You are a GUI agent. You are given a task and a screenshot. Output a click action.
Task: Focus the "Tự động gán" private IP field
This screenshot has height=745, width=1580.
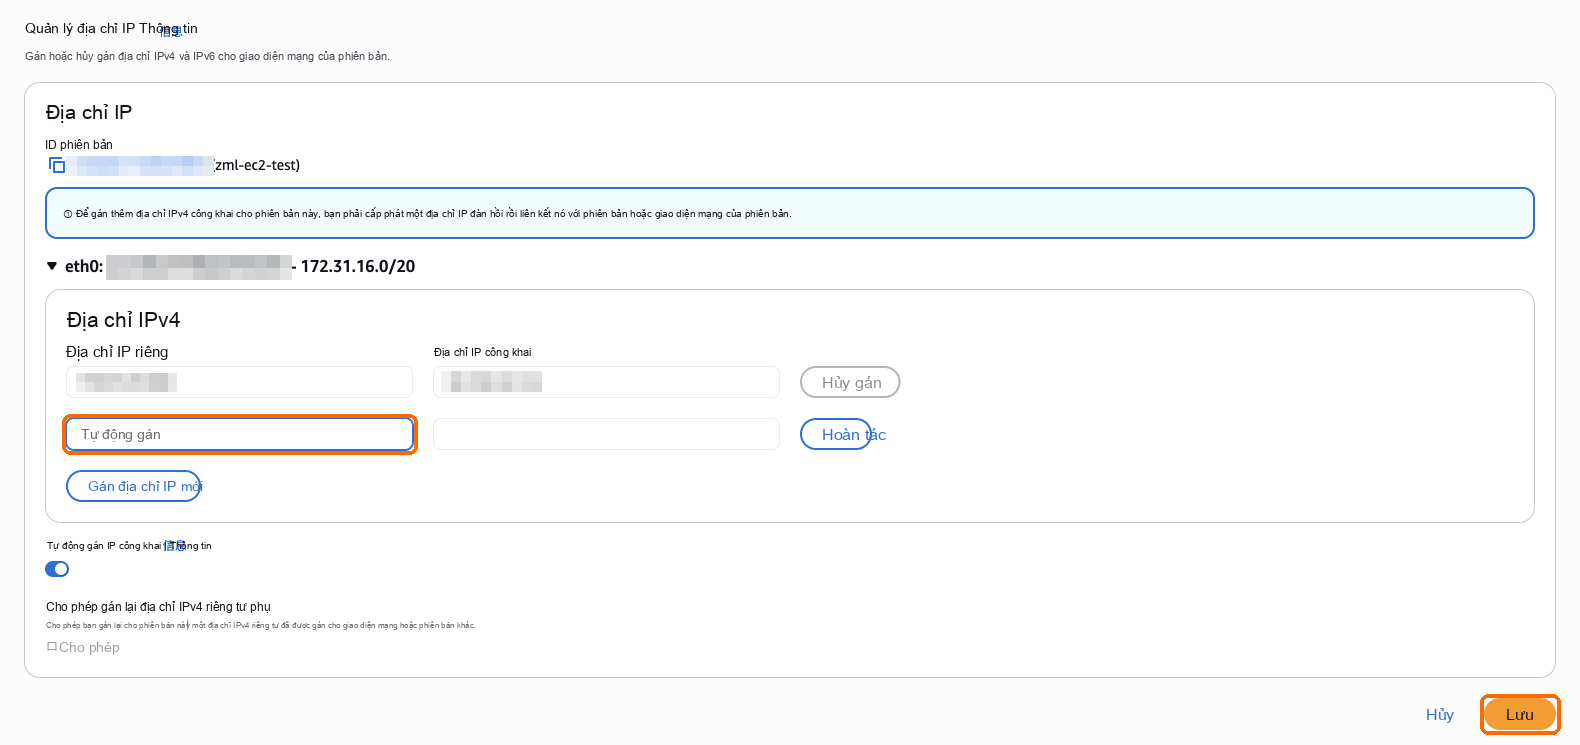(240, 434)
